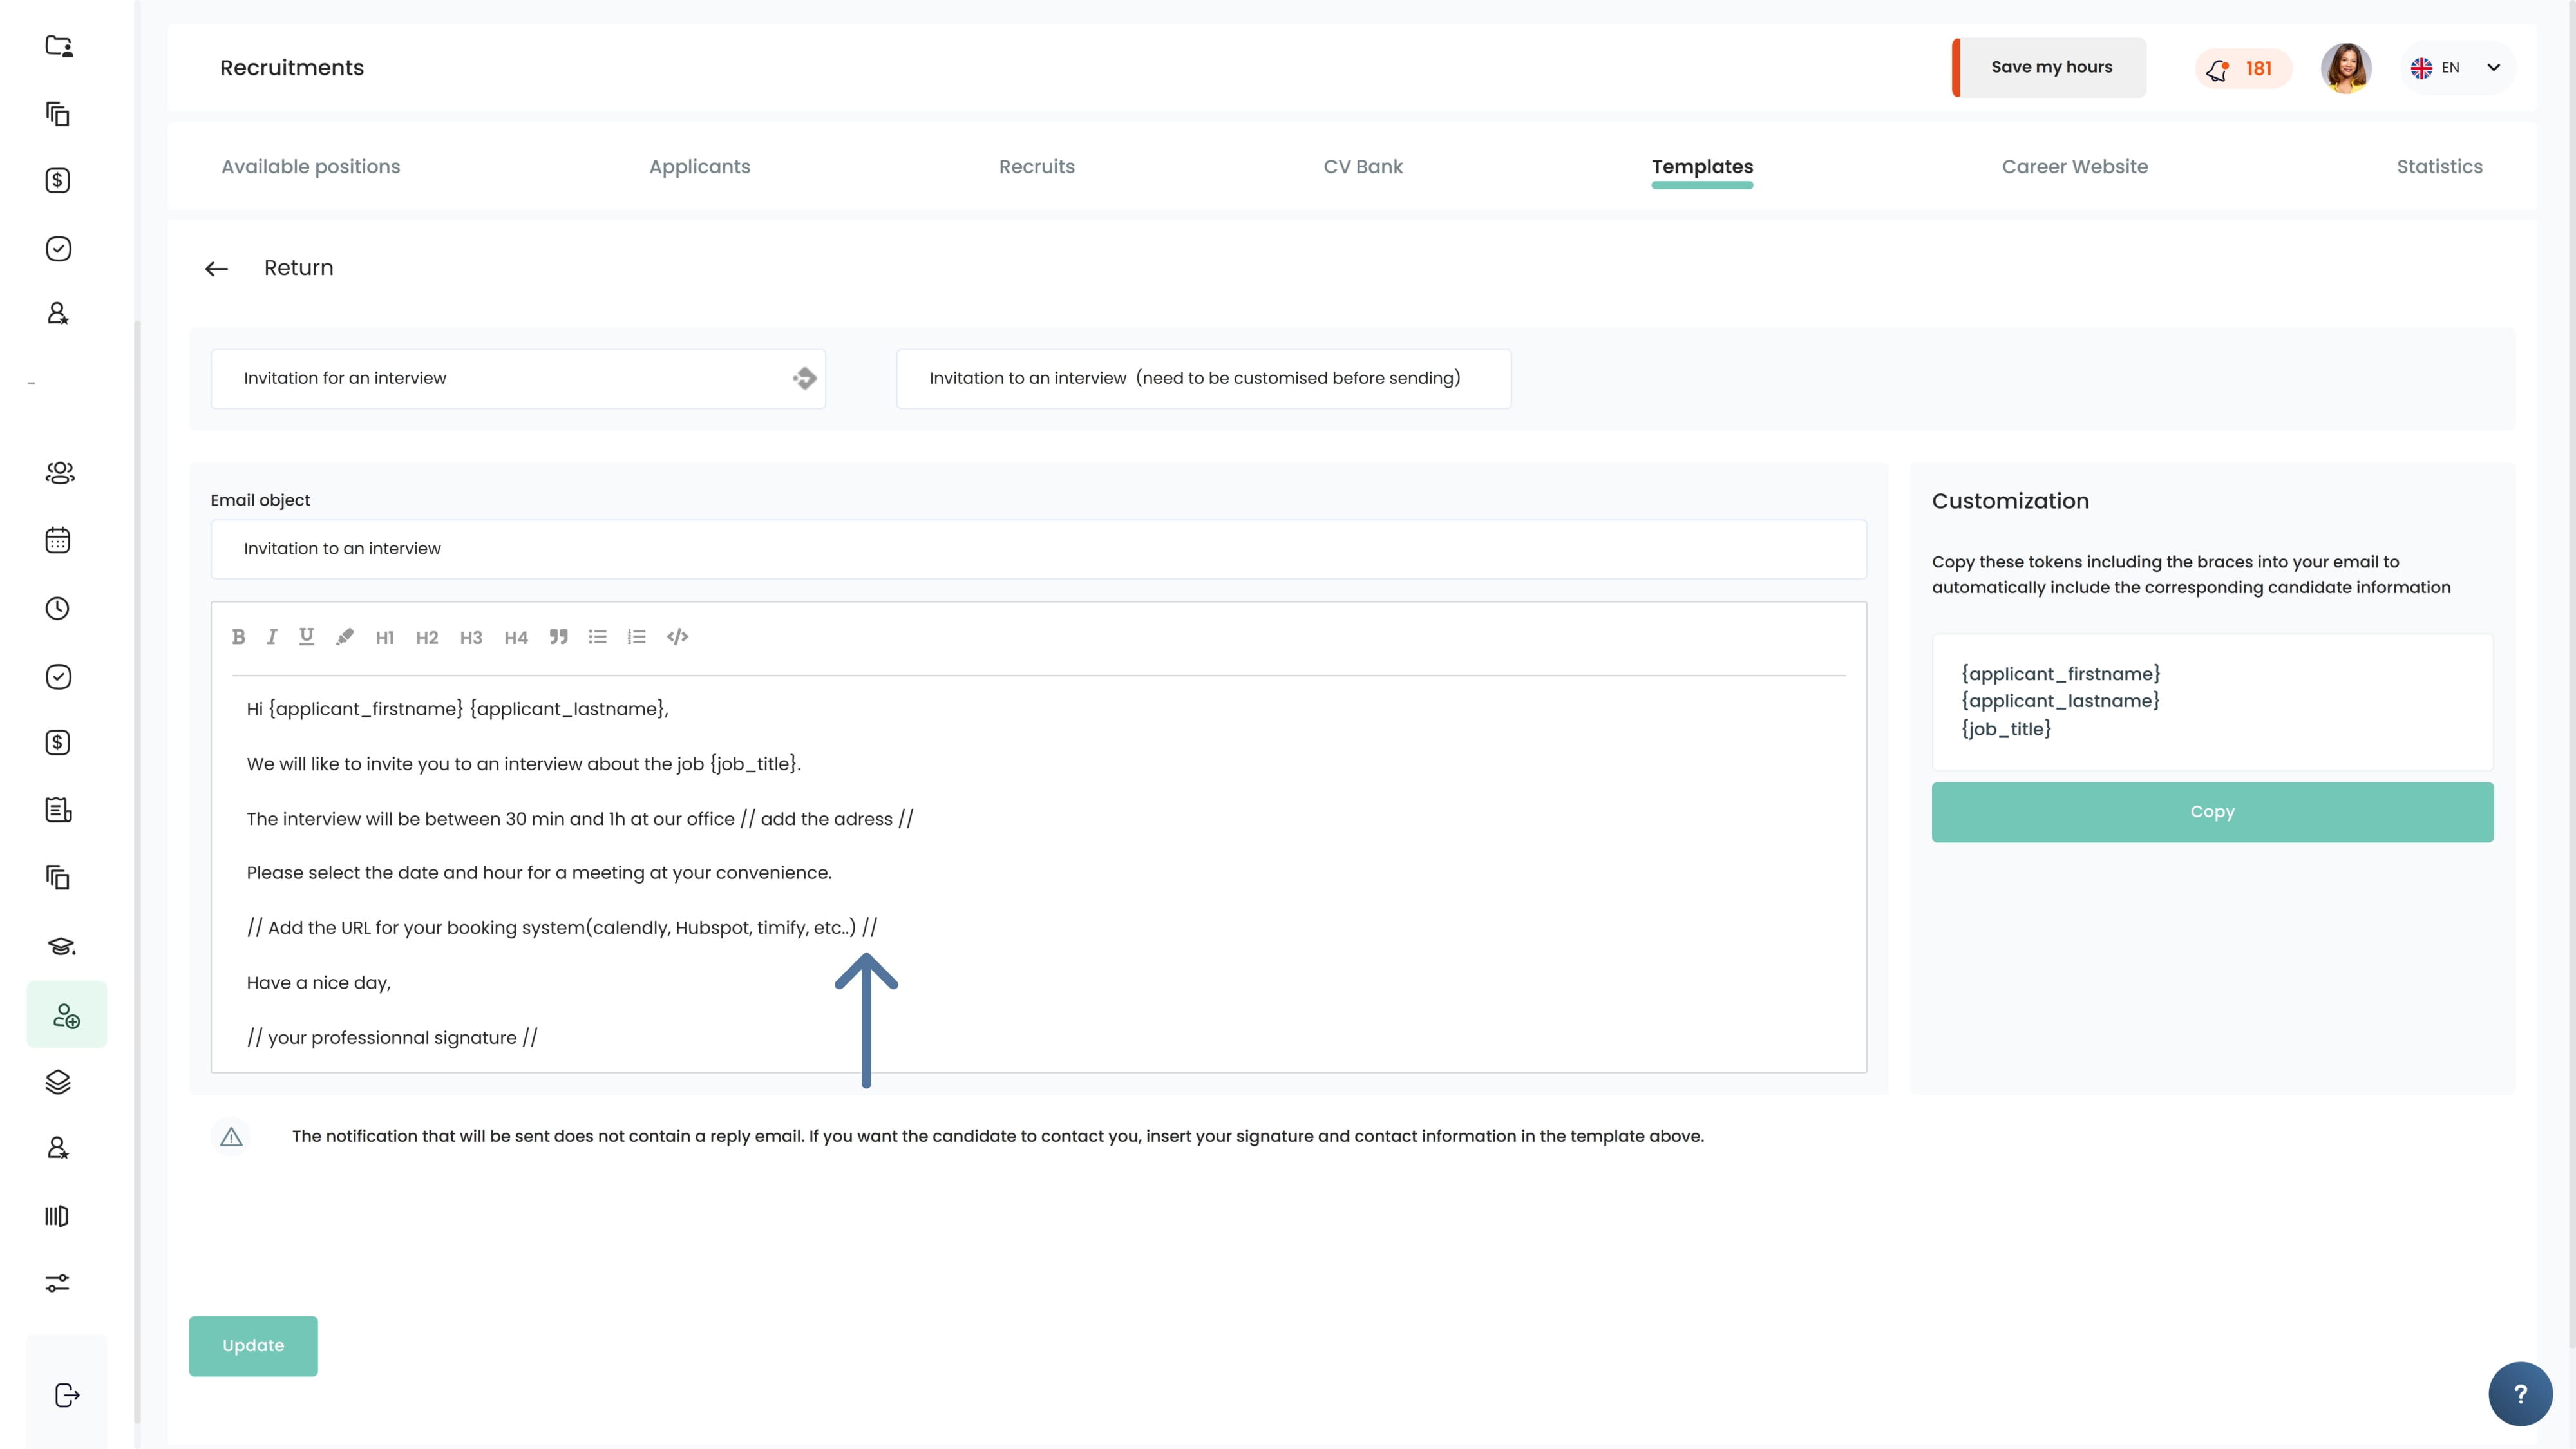Click the Update button

pyautogui.click(x=253, y=1346)
